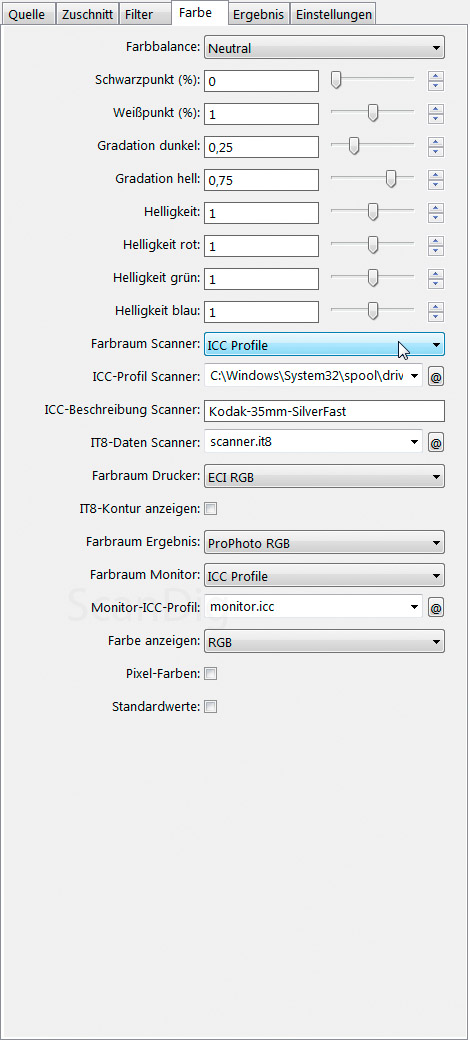Enable the IT8-Kontur anzeigen checkbox
This screenshot has height=1041, width=470.
[x=210, y=509]
